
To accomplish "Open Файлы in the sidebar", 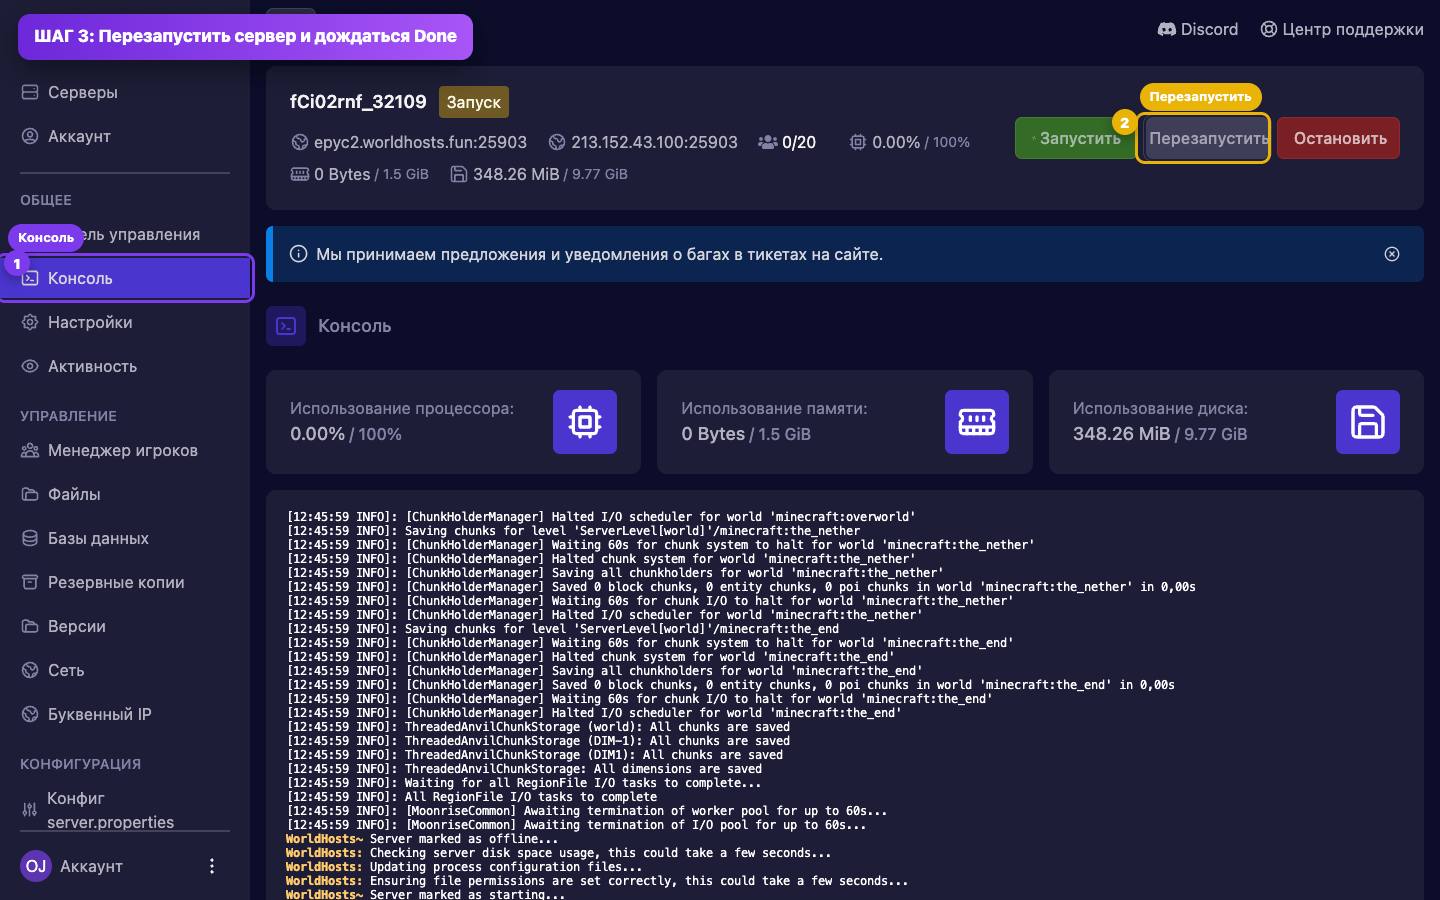I will coord(125,494).
